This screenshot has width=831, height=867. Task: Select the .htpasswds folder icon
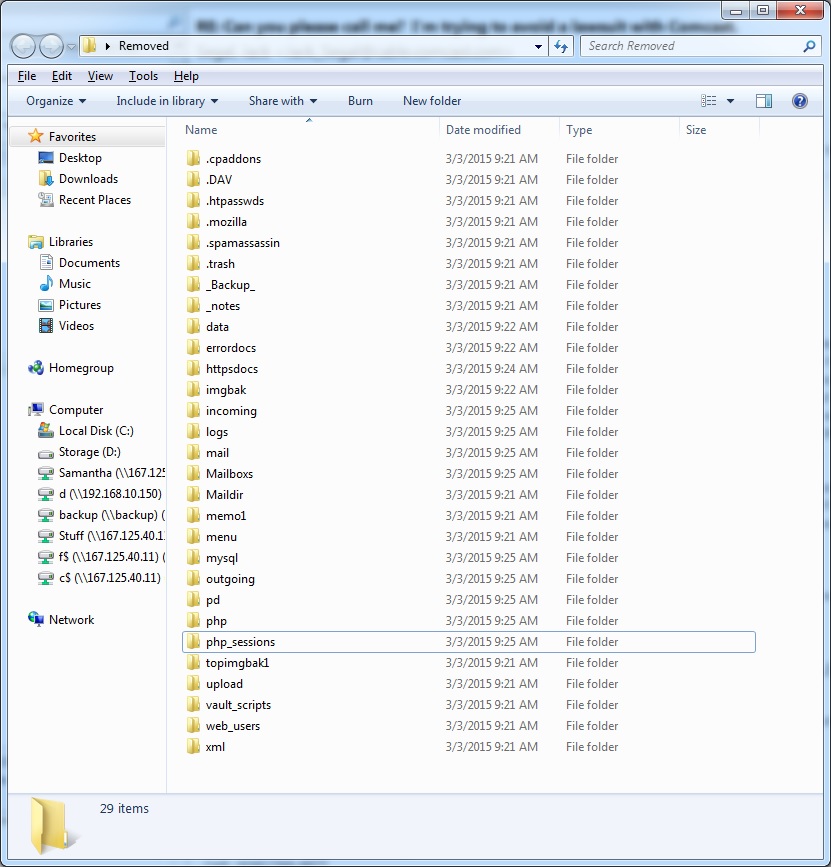tap(193, 201)
